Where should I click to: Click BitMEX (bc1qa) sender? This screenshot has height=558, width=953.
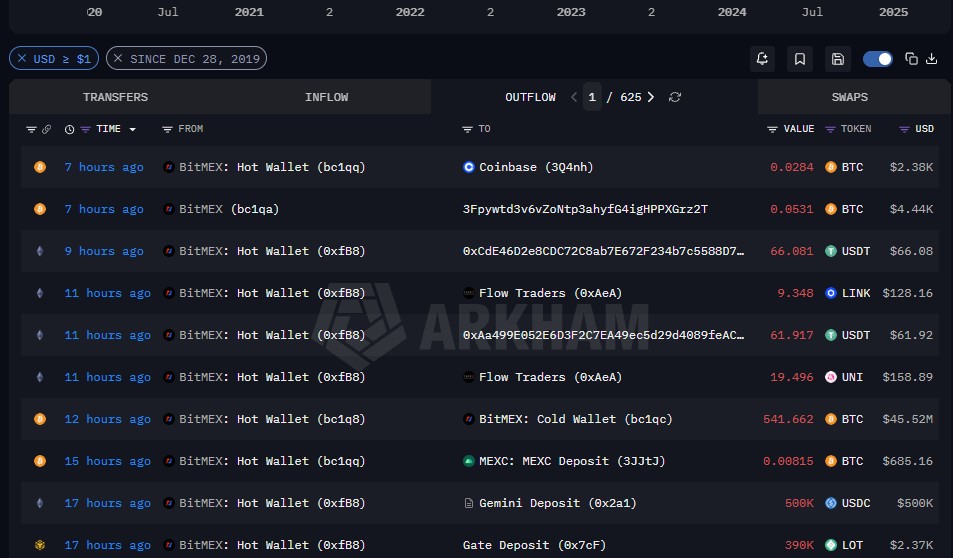(x=229, y=209)
